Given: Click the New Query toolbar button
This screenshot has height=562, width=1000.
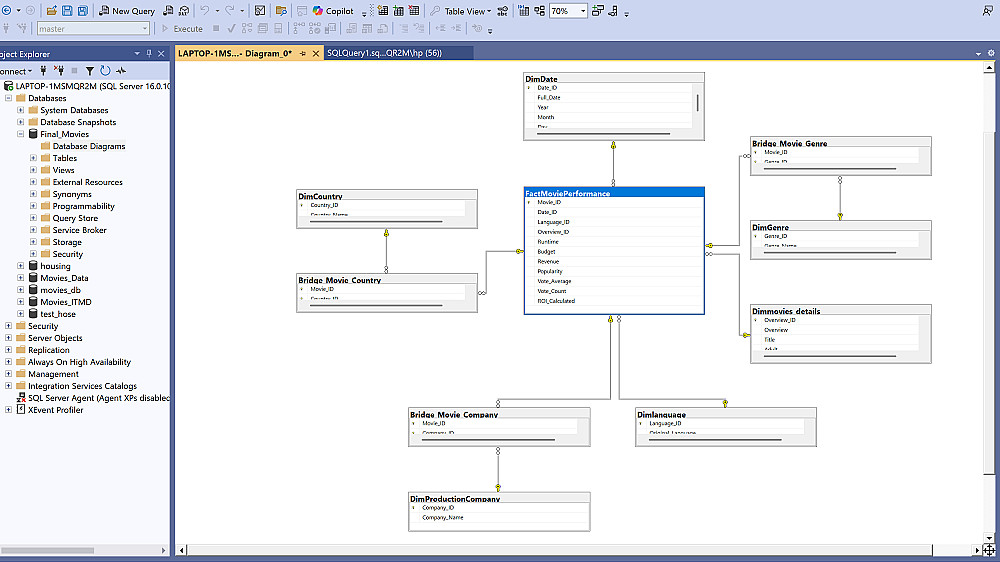Looking at the screenshot, I should (x=126, y=11).
